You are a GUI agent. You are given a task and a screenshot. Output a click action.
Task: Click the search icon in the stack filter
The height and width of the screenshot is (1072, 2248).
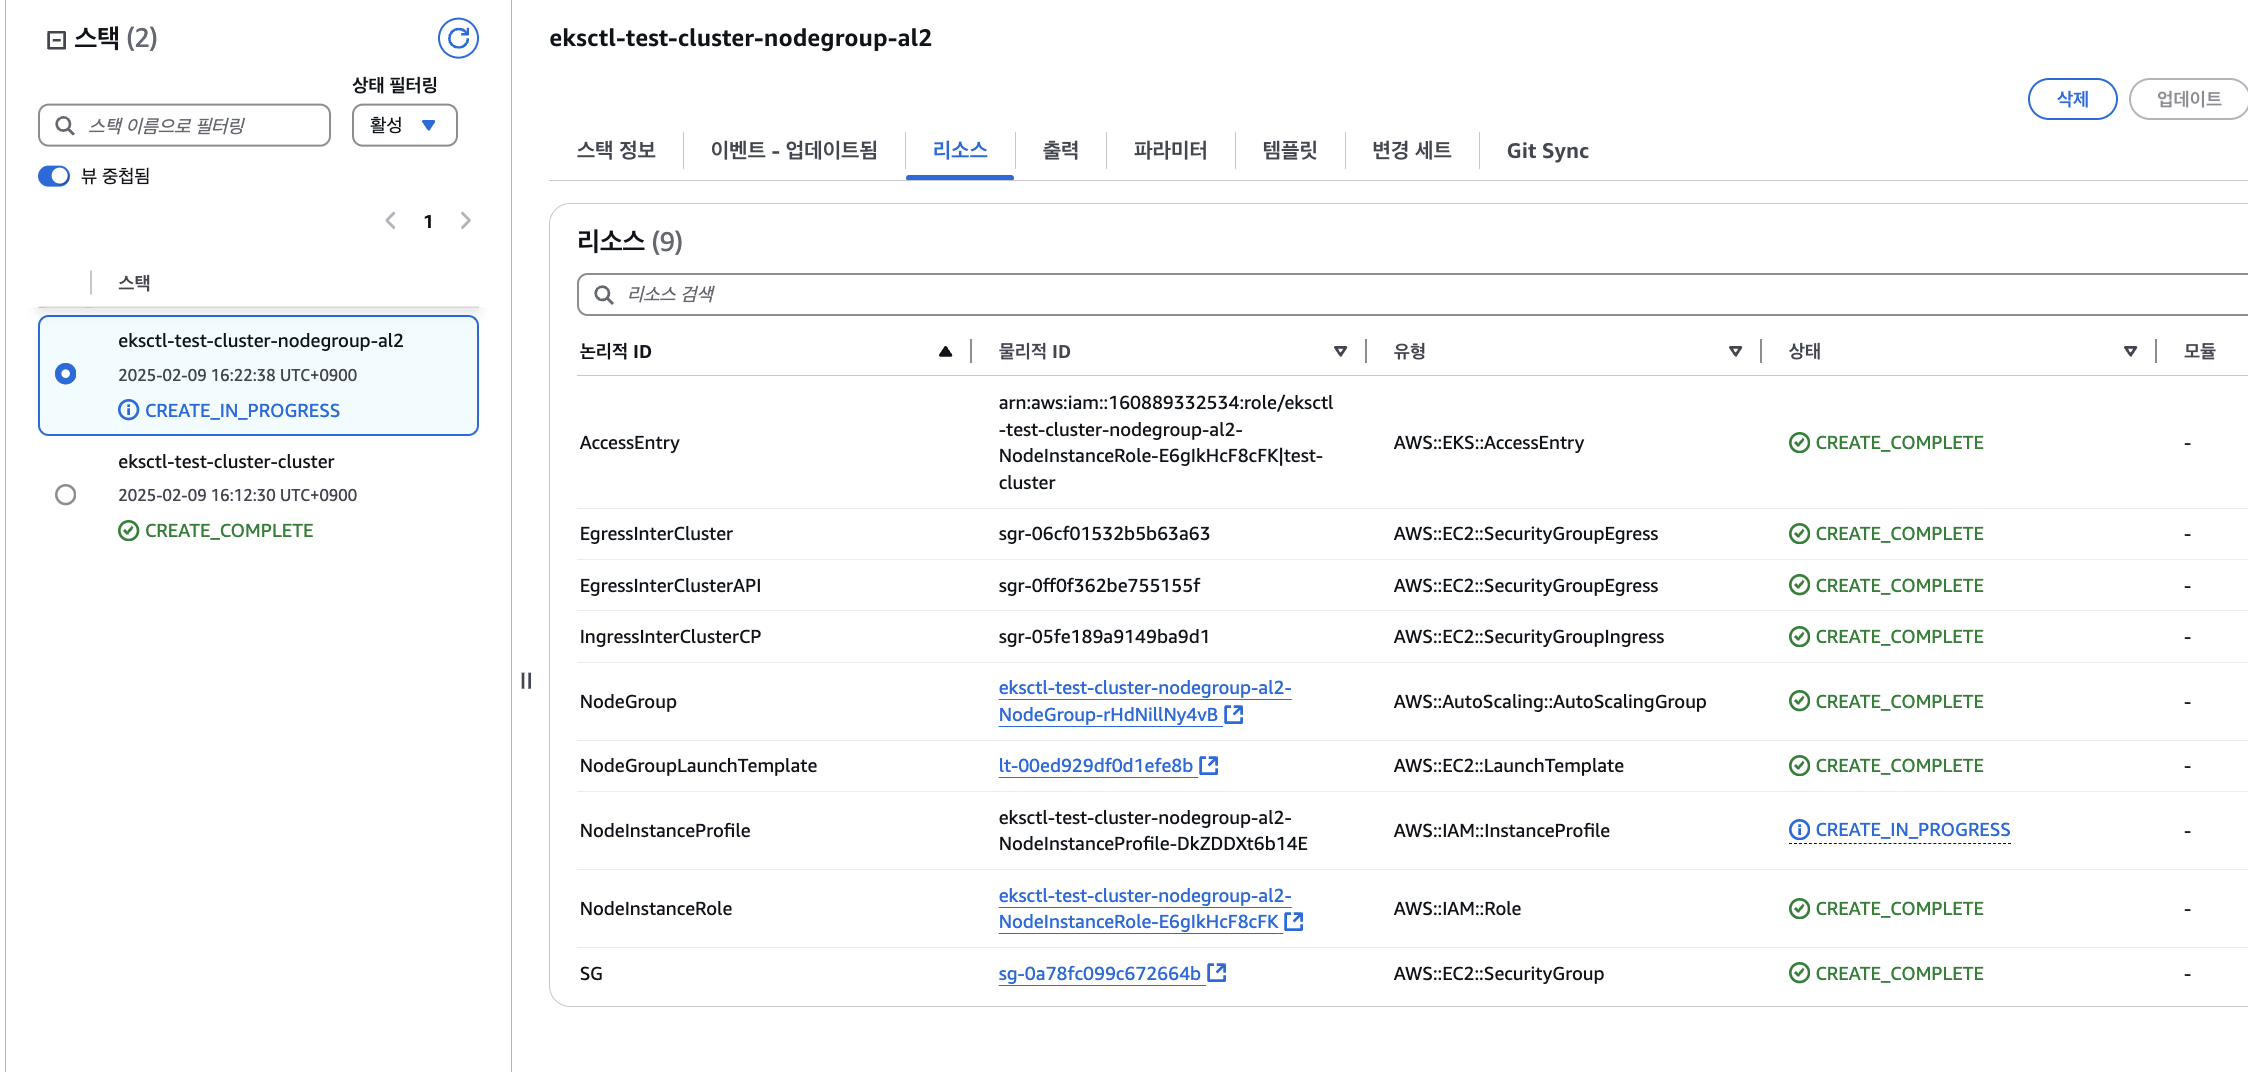65,126
